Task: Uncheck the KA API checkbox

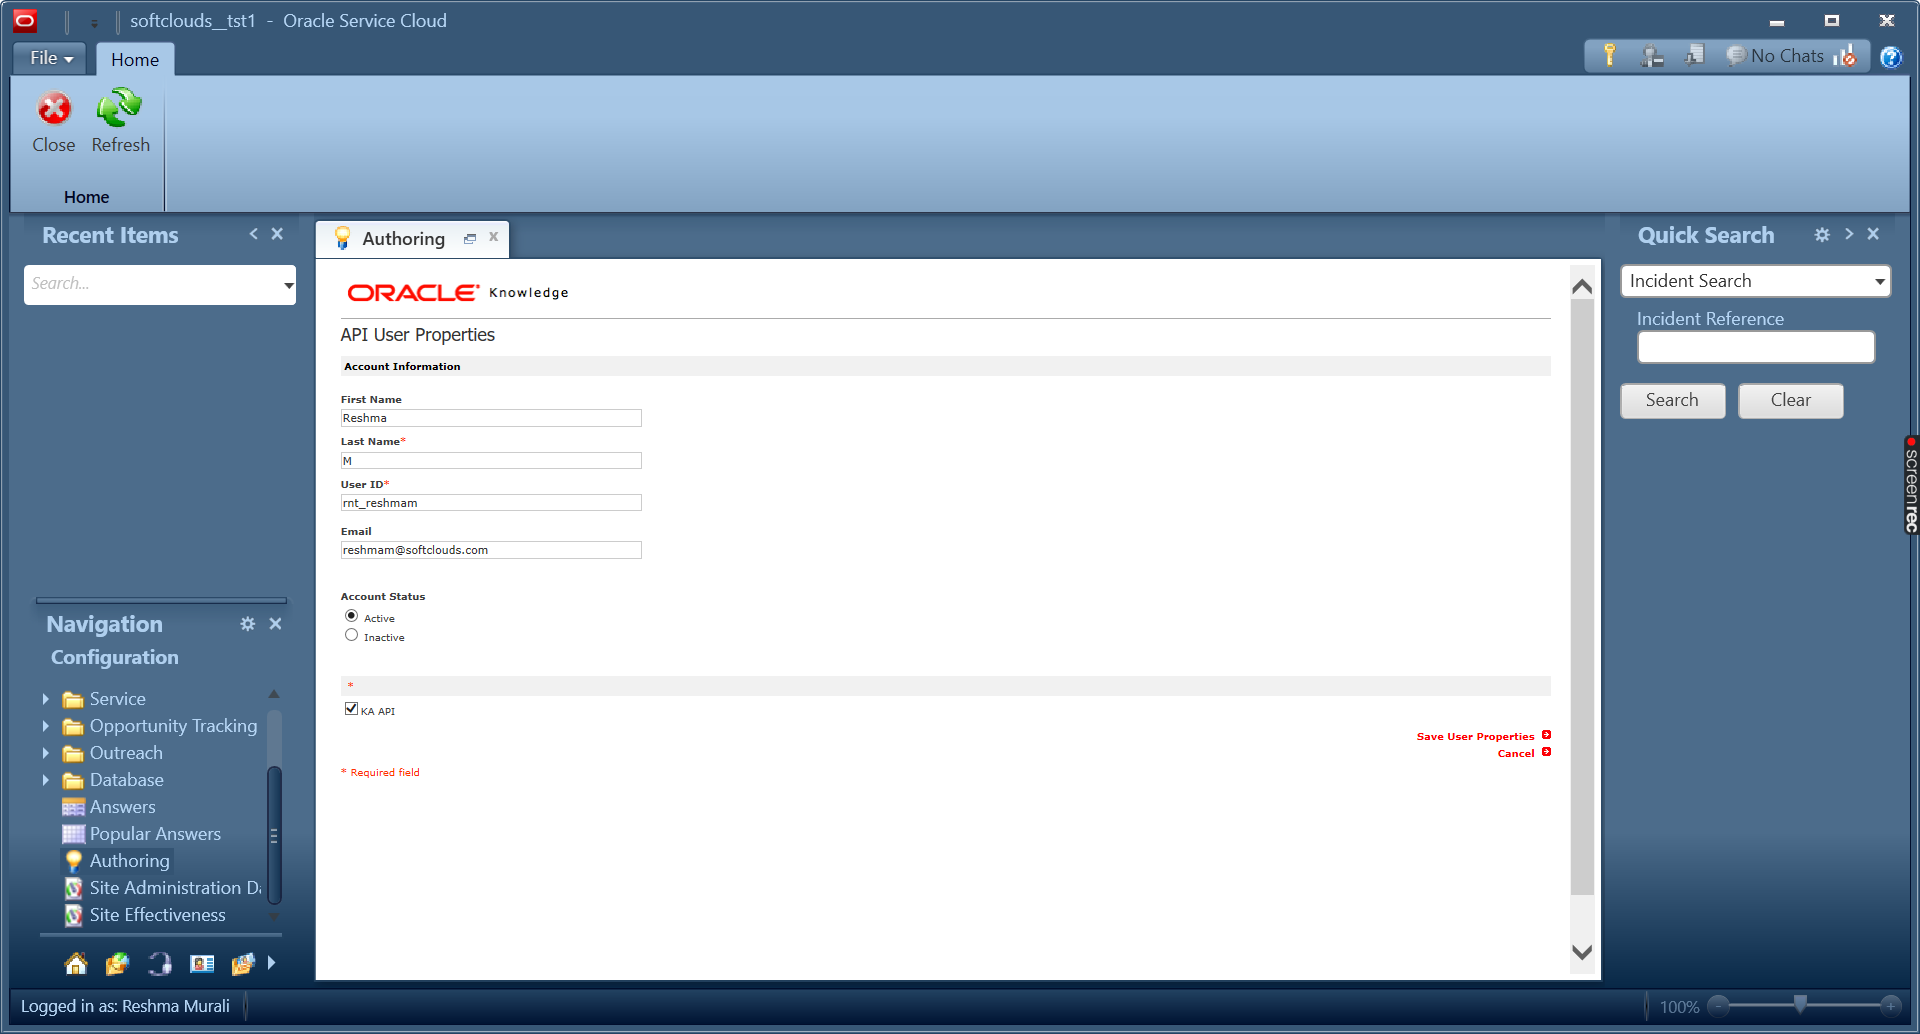Action: [351, 709]
